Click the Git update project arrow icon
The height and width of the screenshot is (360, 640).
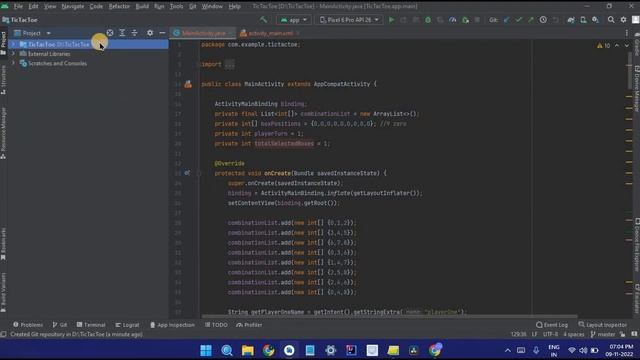[x=507, y=20]
